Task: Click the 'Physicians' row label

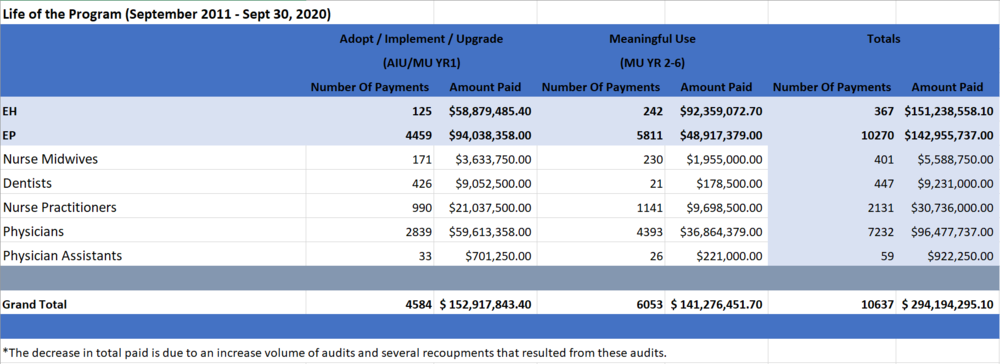Action: [x=33, y=231]
